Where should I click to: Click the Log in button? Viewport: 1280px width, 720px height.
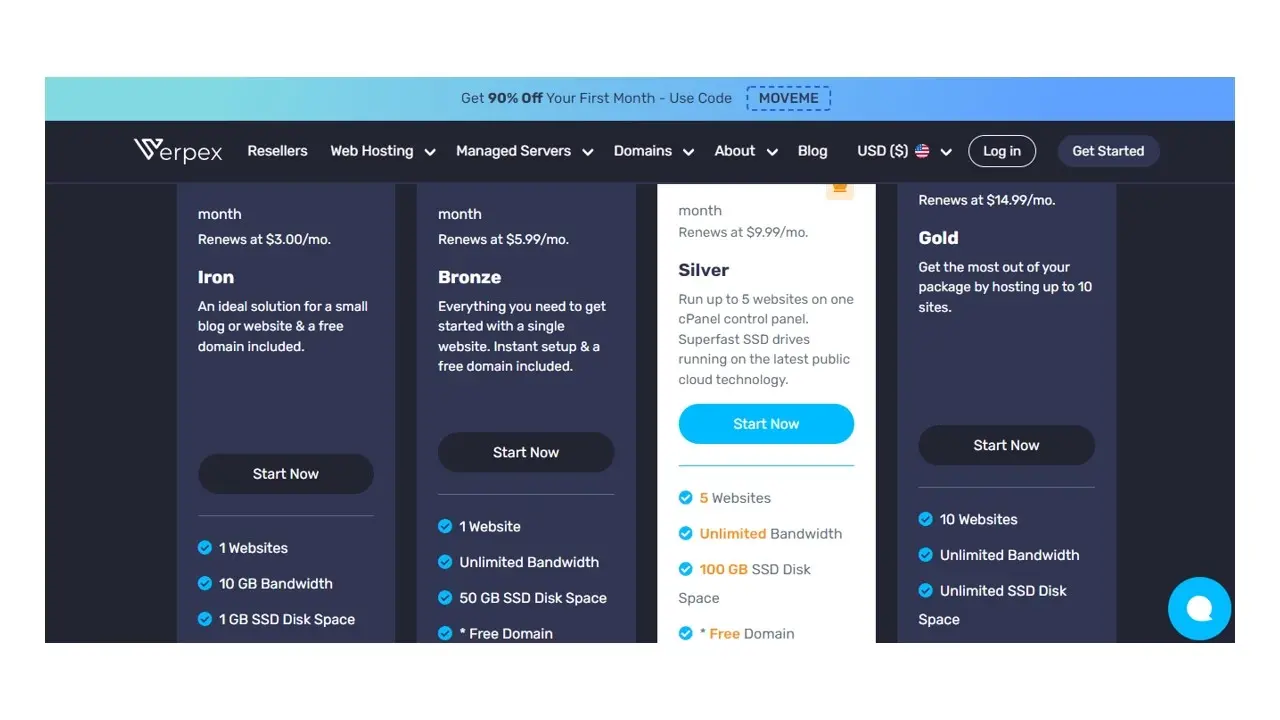(1002, 151)
